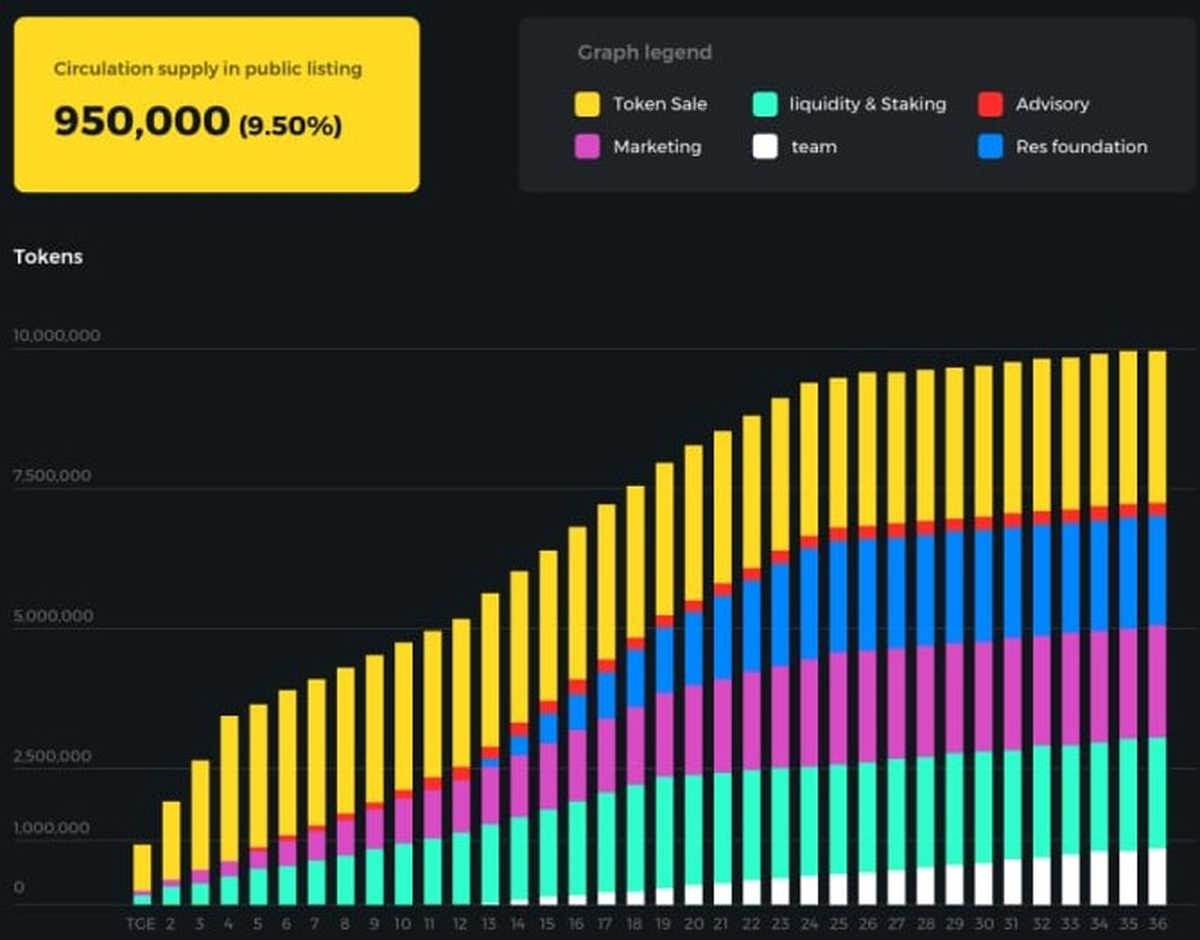Click the Marketing legend label text
Screen dimensions: 1200x940
click(x=657, y=147)
